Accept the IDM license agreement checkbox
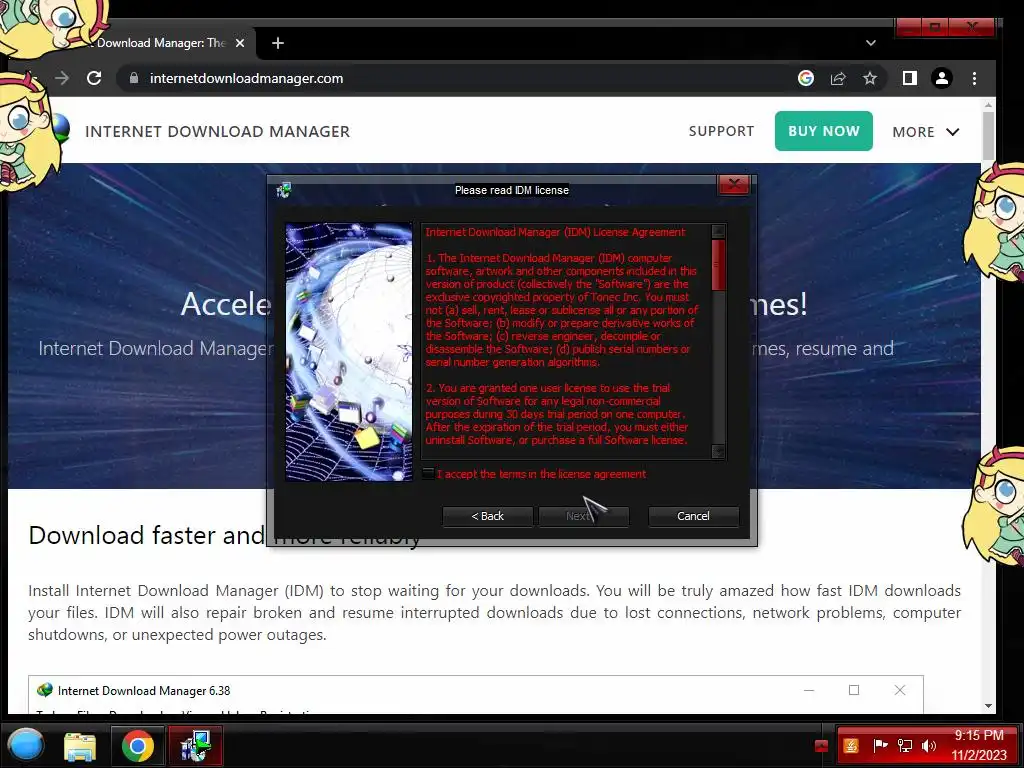The width and height of the screenshot is (1024, 768). coord(428,473)
